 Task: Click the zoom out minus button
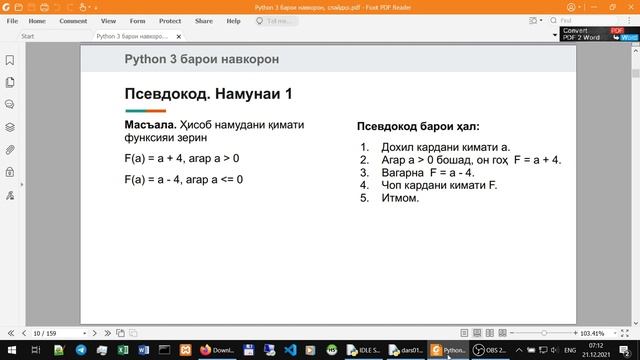coord(512,333)
